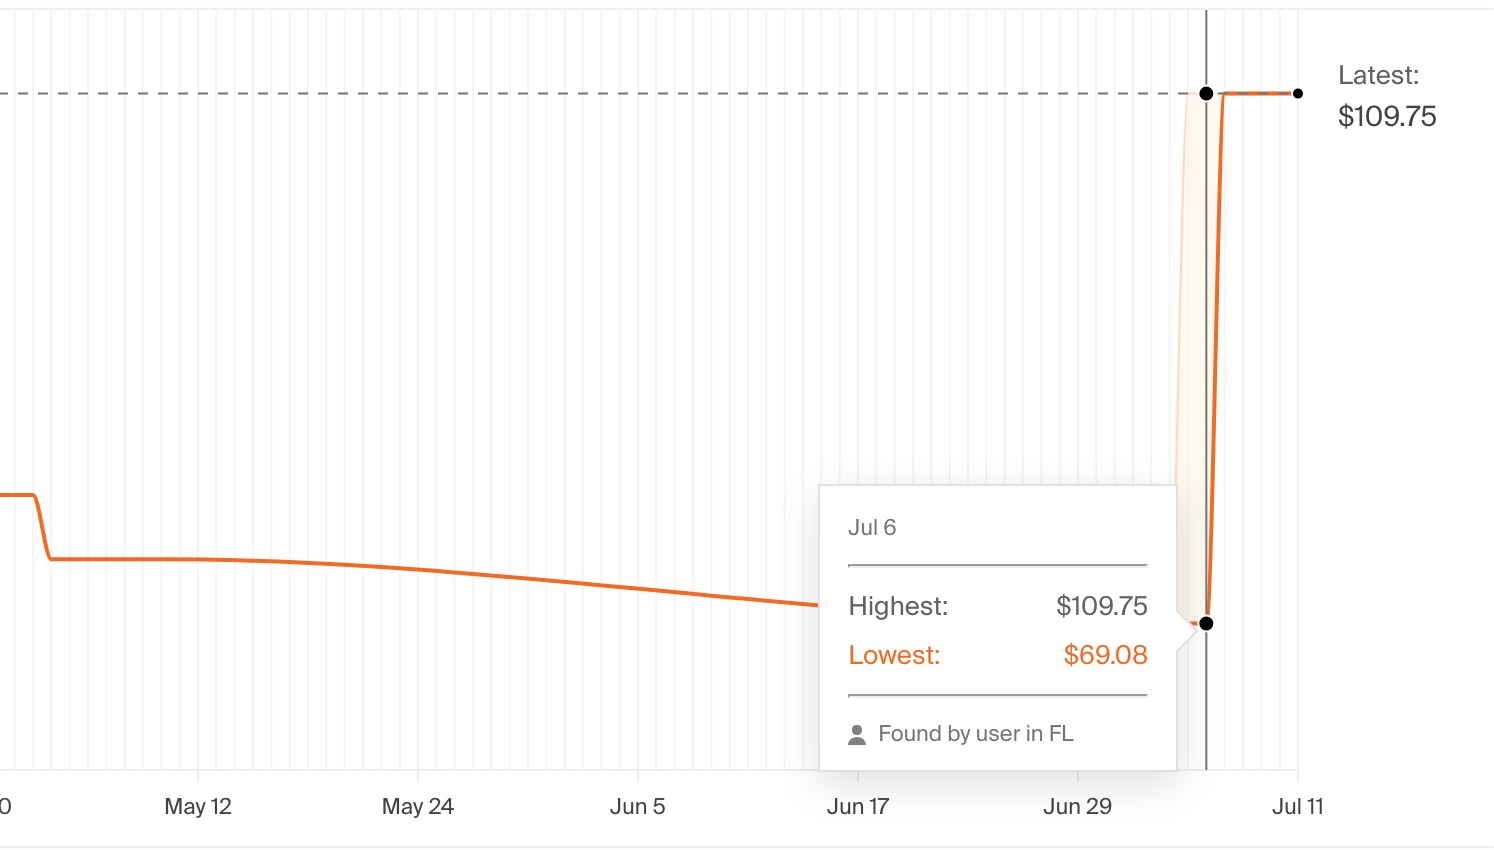Select the Jul 11 date label
The width and height of the screenshot is (1494, 850).
tap(1297, 806)
